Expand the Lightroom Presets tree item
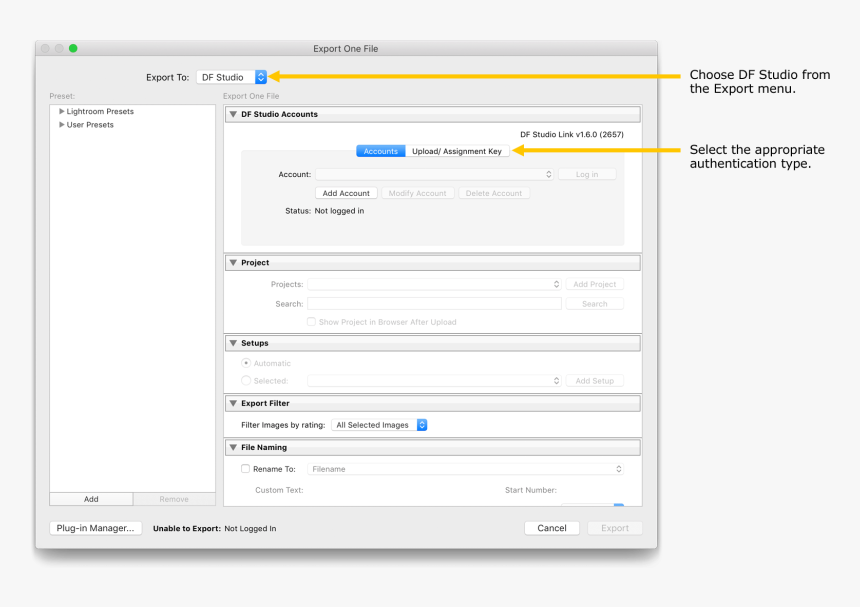Viewport: 860px width, 607px height. coord(61,111)
